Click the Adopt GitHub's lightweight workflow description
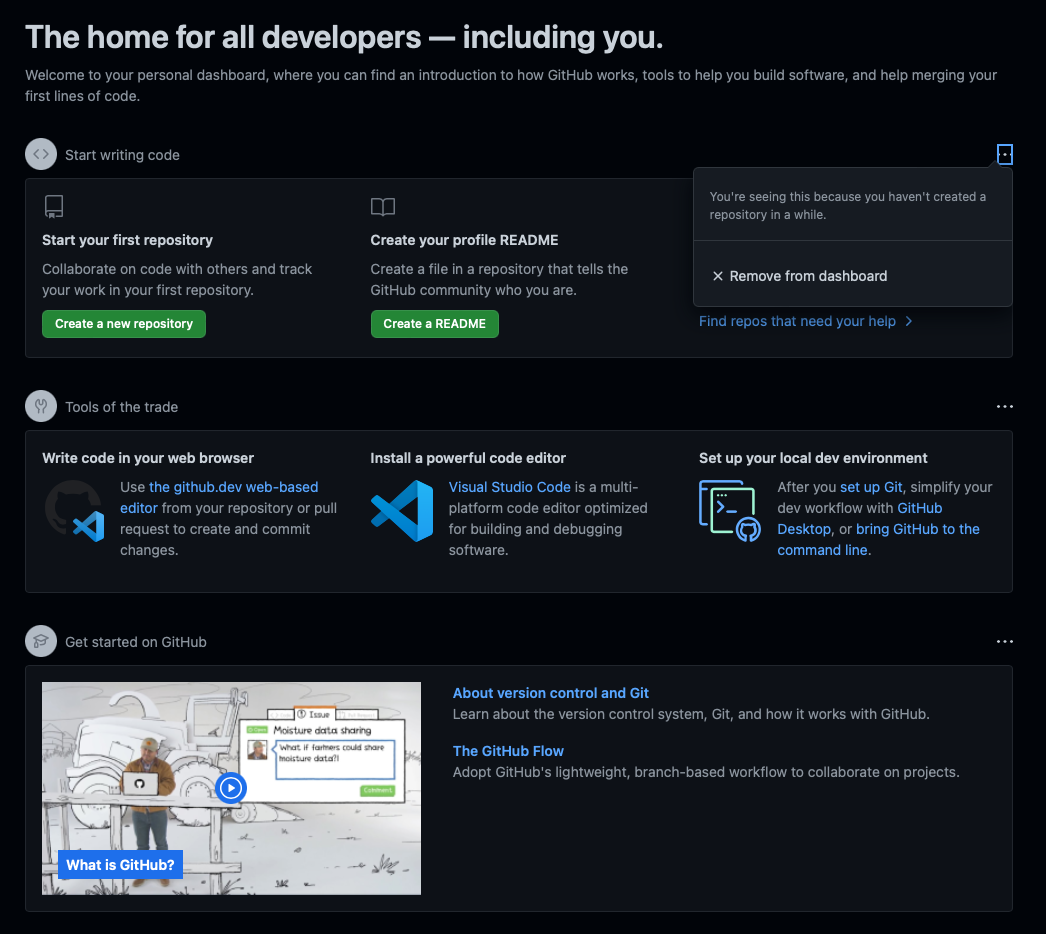Viewport: 1046px width, 934px height. 706,773
